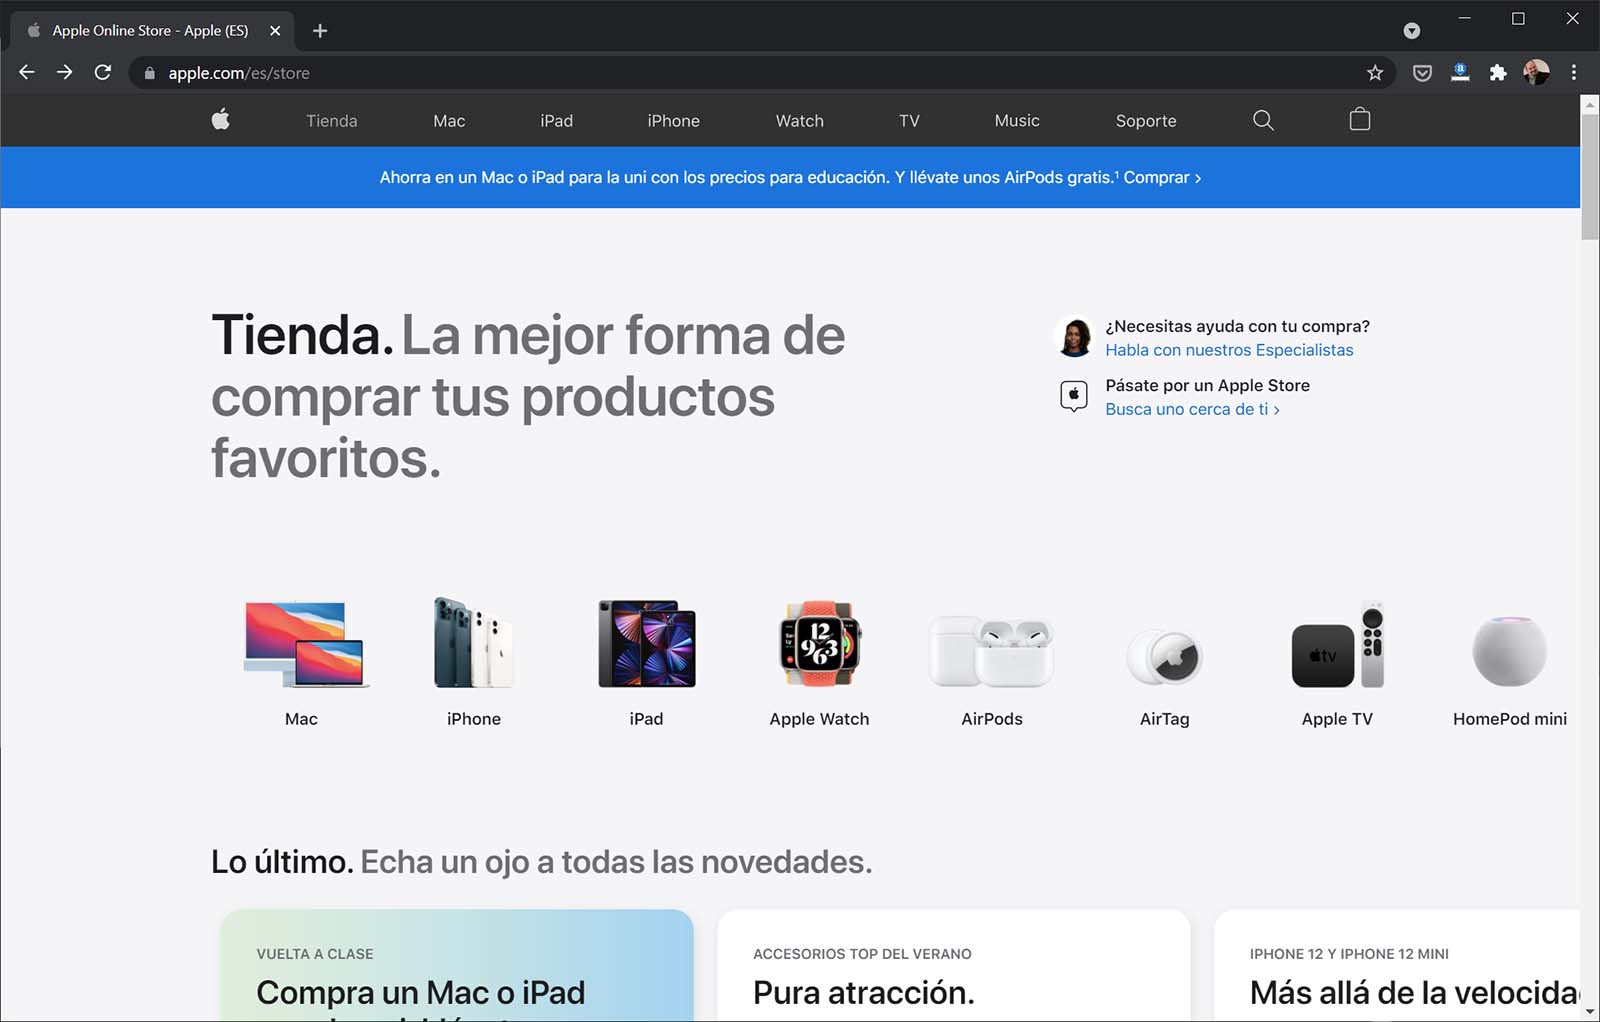Click Habla con nuestros Especialistas link
Screen dimensions: 1600x1022
click(1229, 350)
